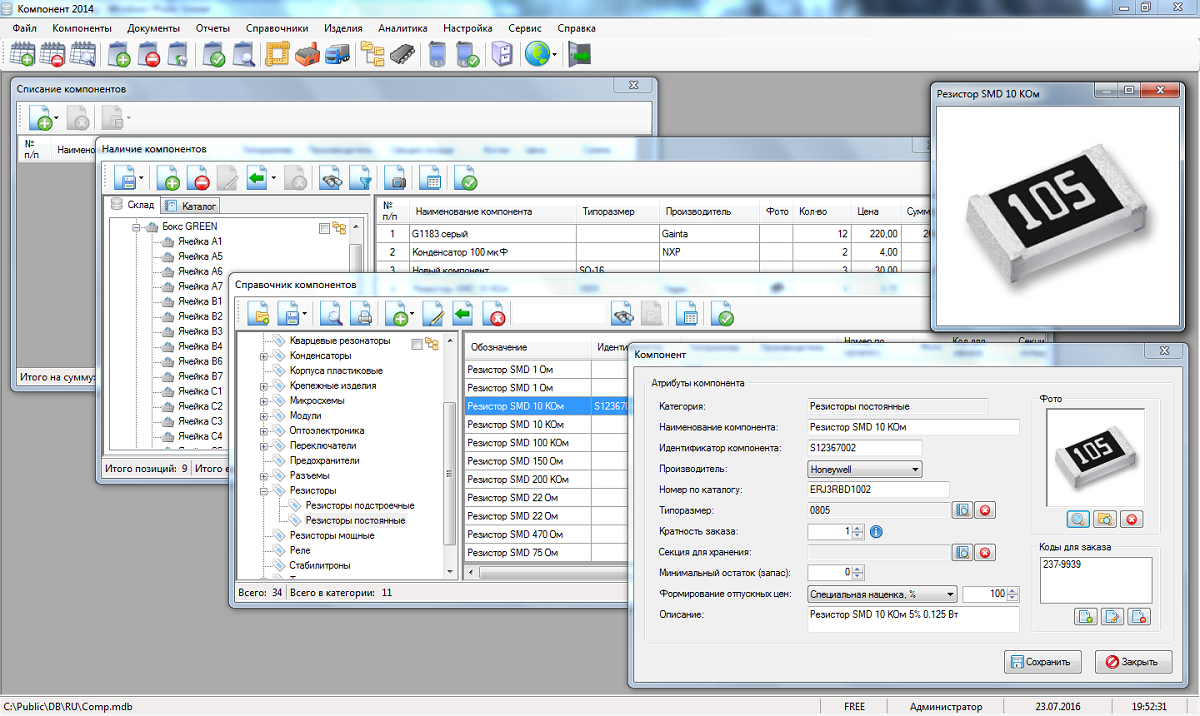
Task: Clear the Типоразмер field with red X button
Action: click(x=984, y=511)
